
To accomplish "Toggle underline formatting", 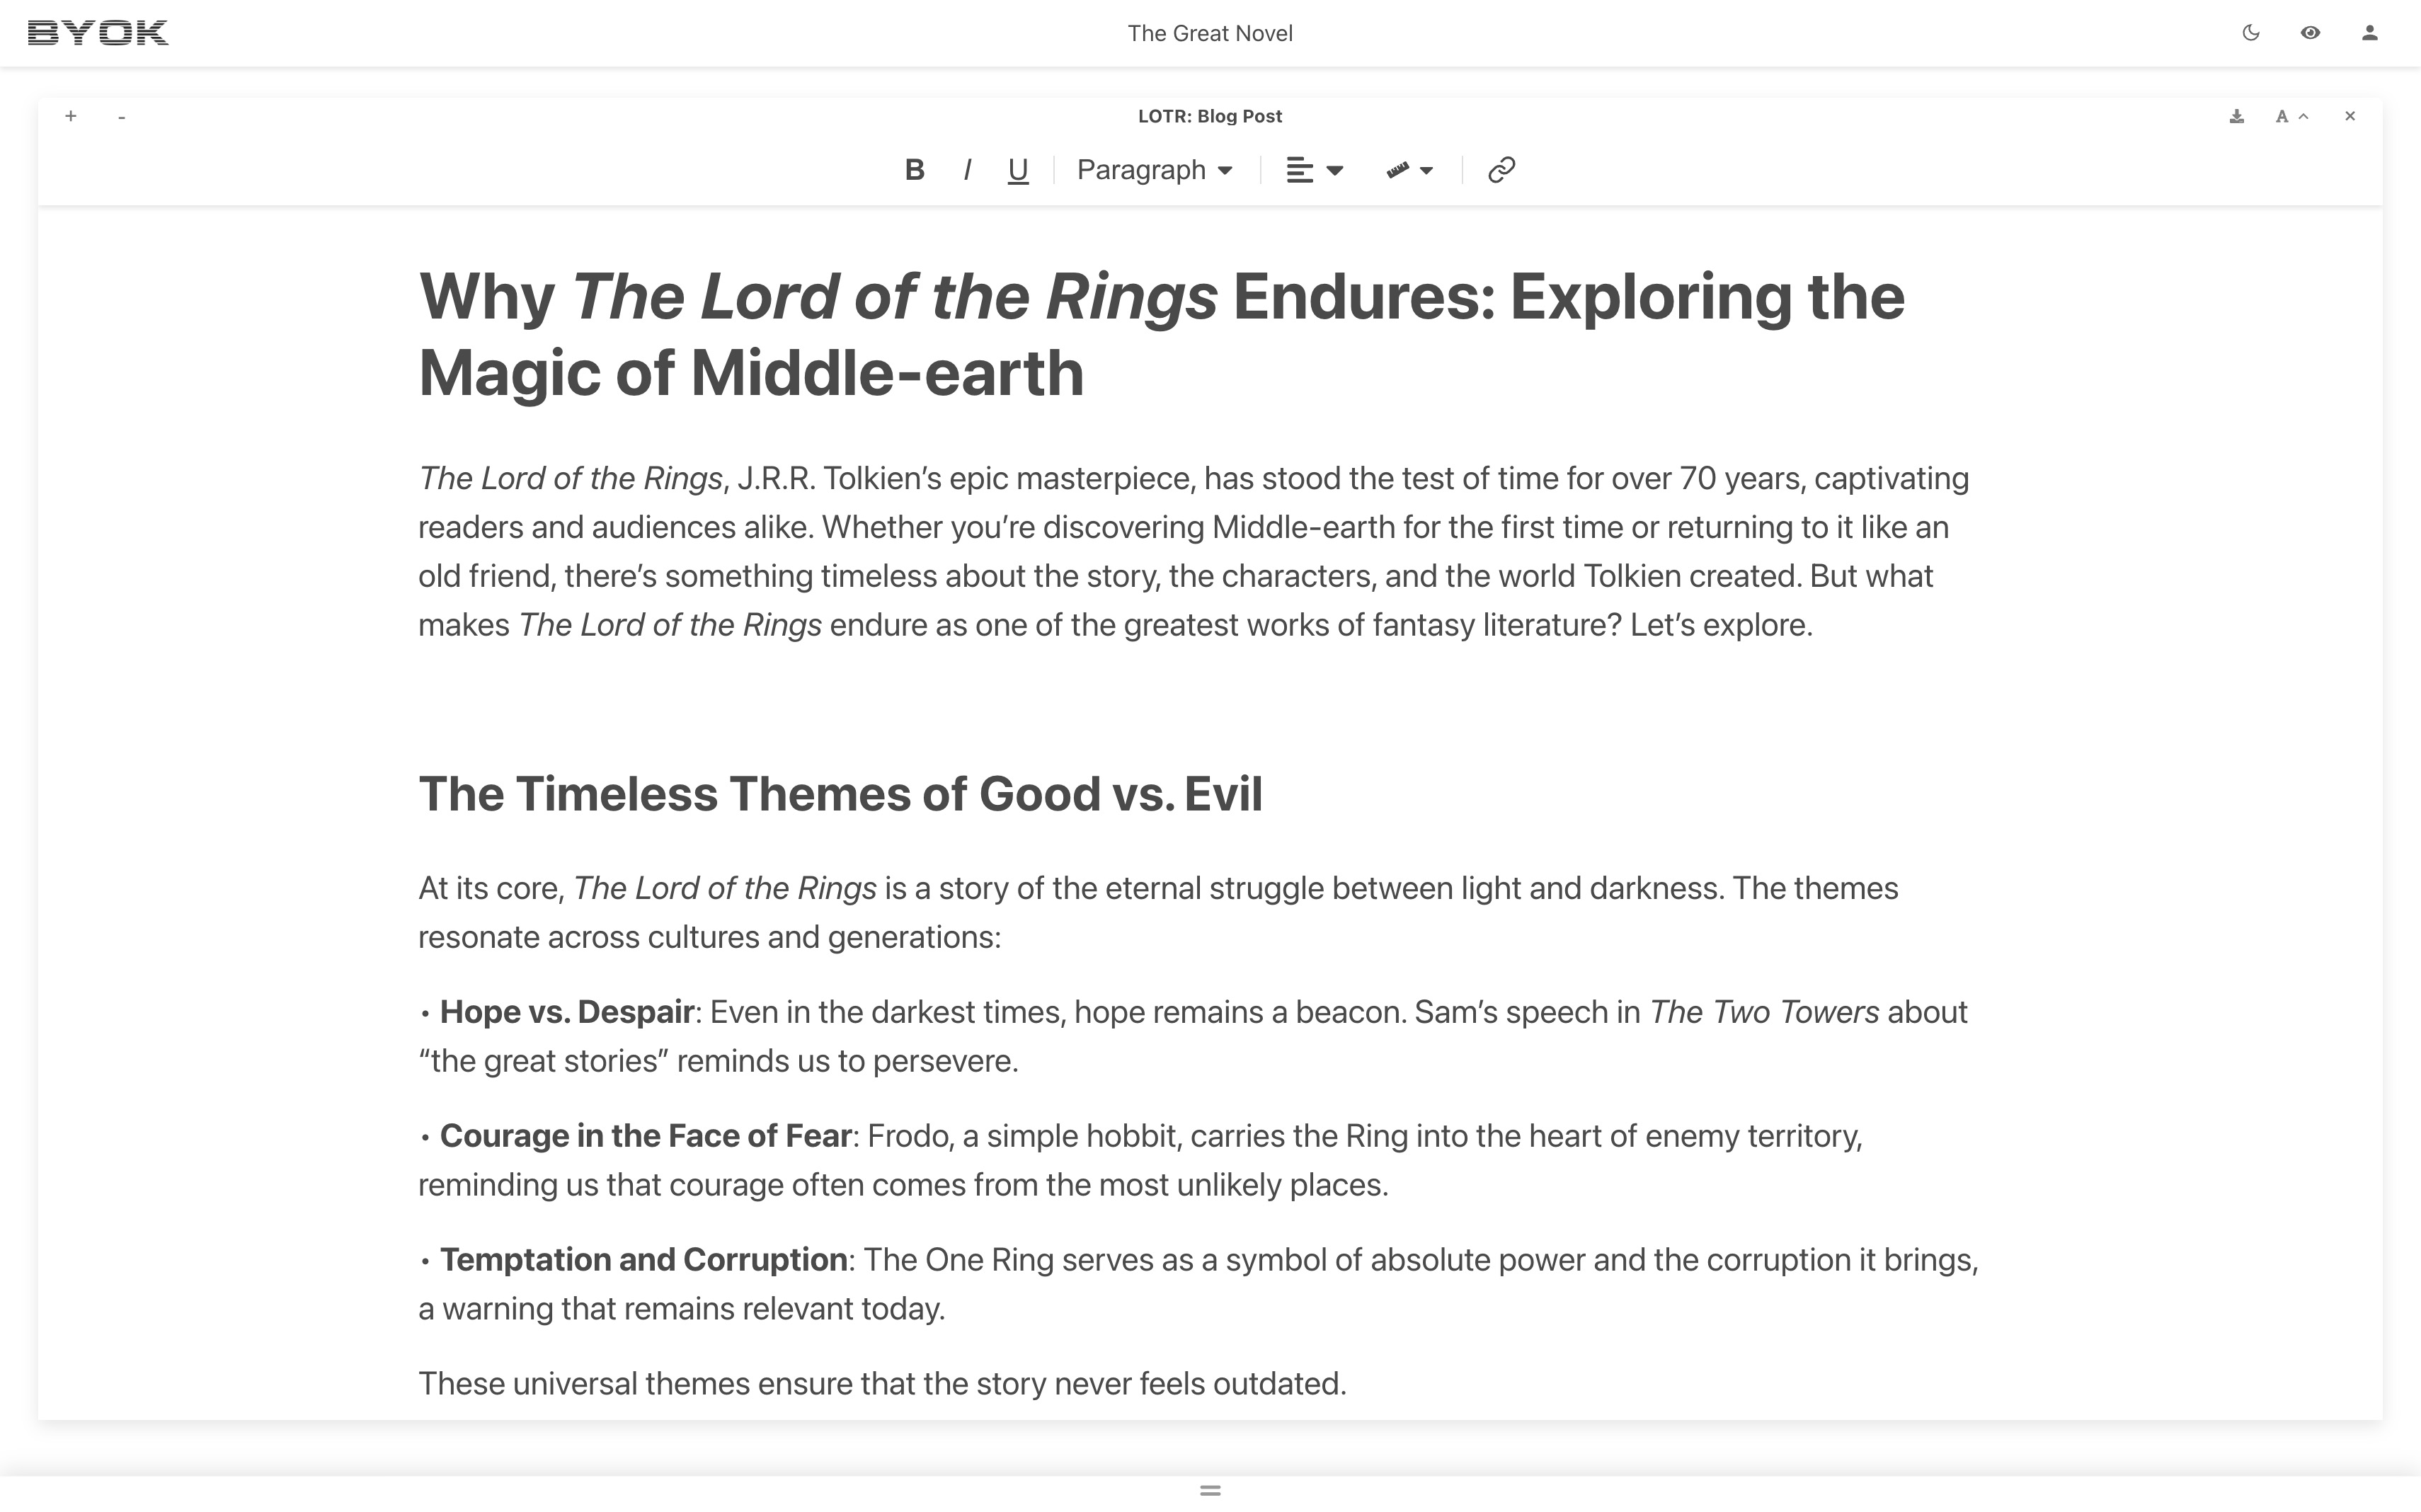I will click(1017, 170).
